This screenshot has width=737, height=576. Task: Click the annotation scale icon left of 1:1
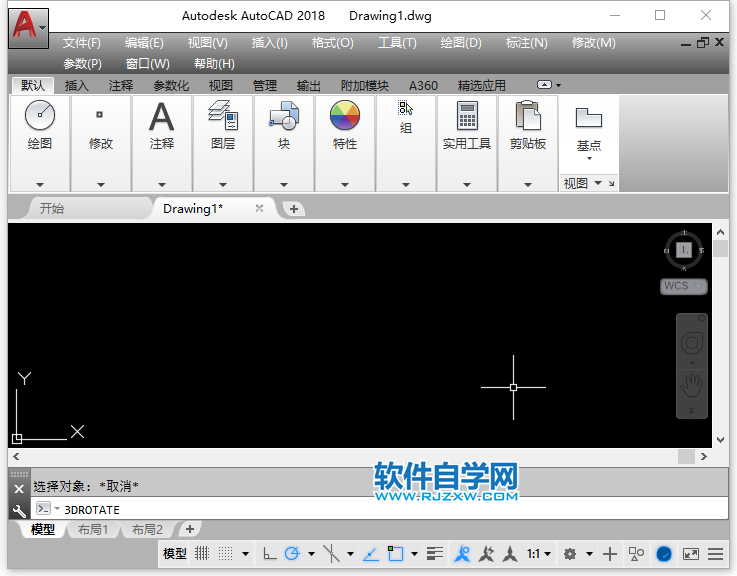(510, 554)
